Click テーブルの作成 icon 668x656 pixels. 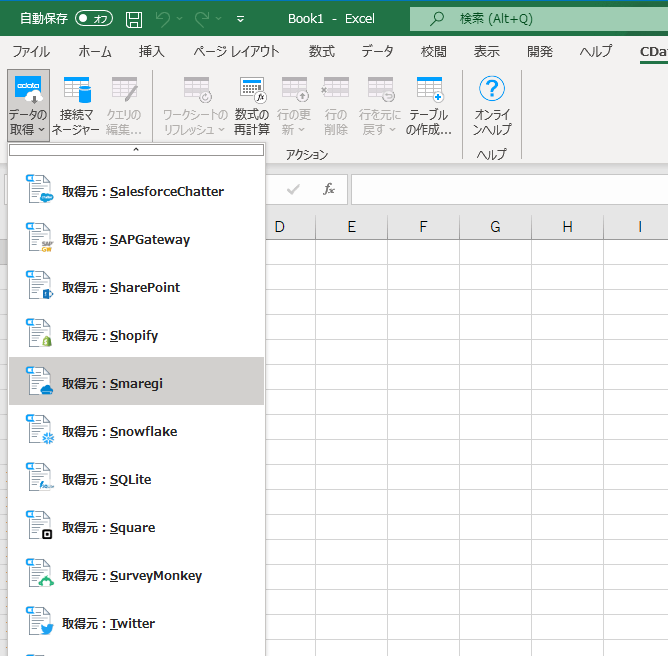pos(429,90)
